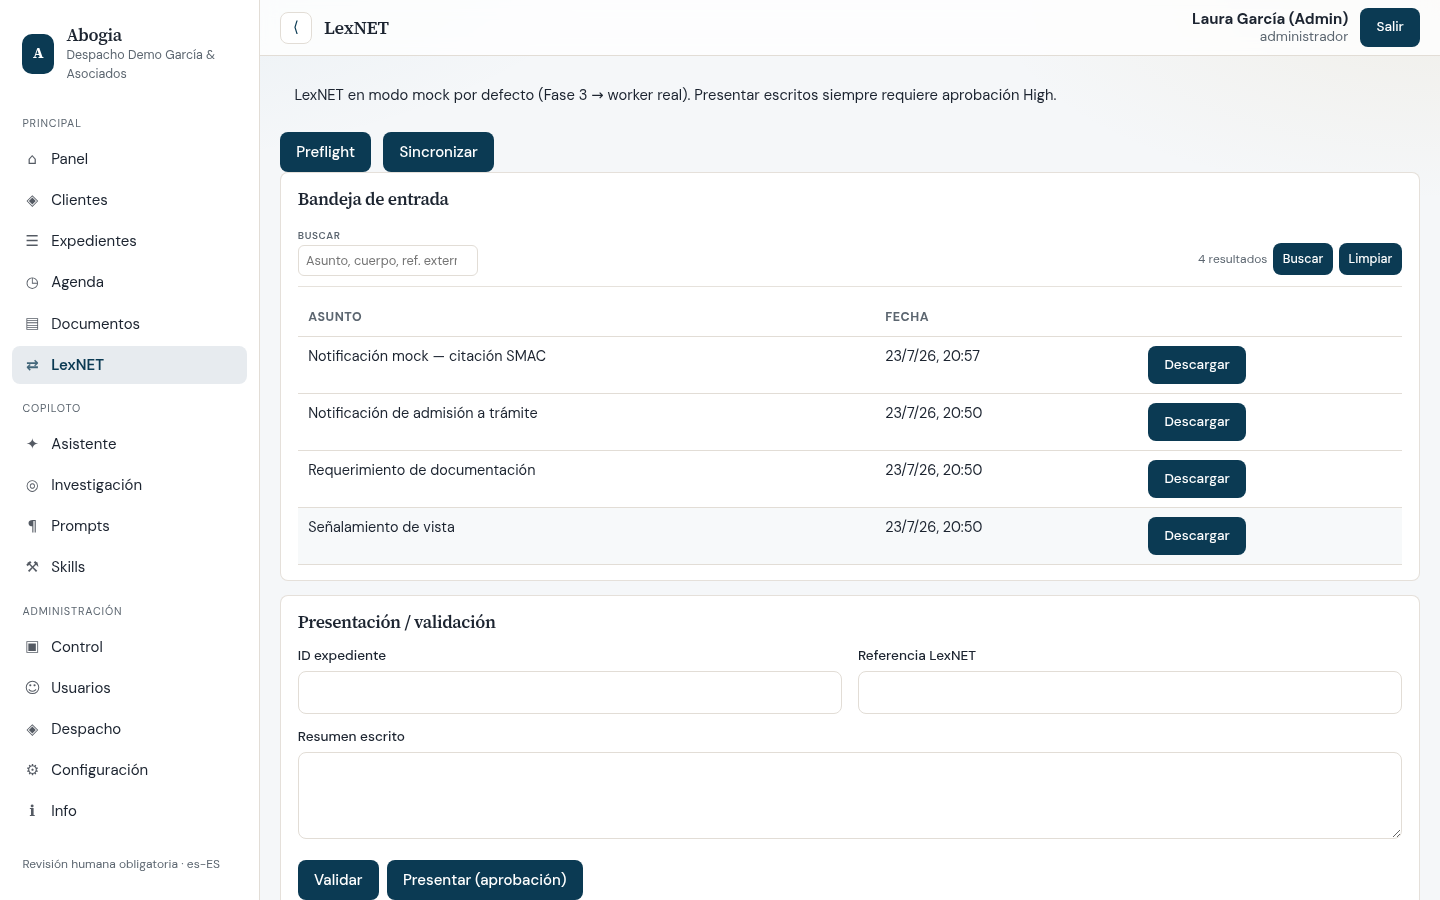Run the Preflight check
The image size is (1440, 900).
325,152
